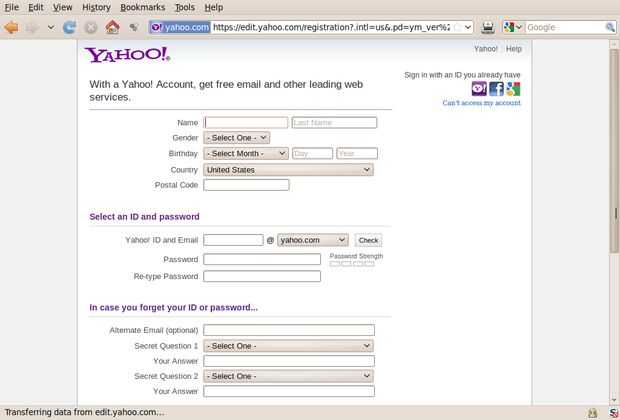Reload the page with the refresh icon

tap(69, 27)
